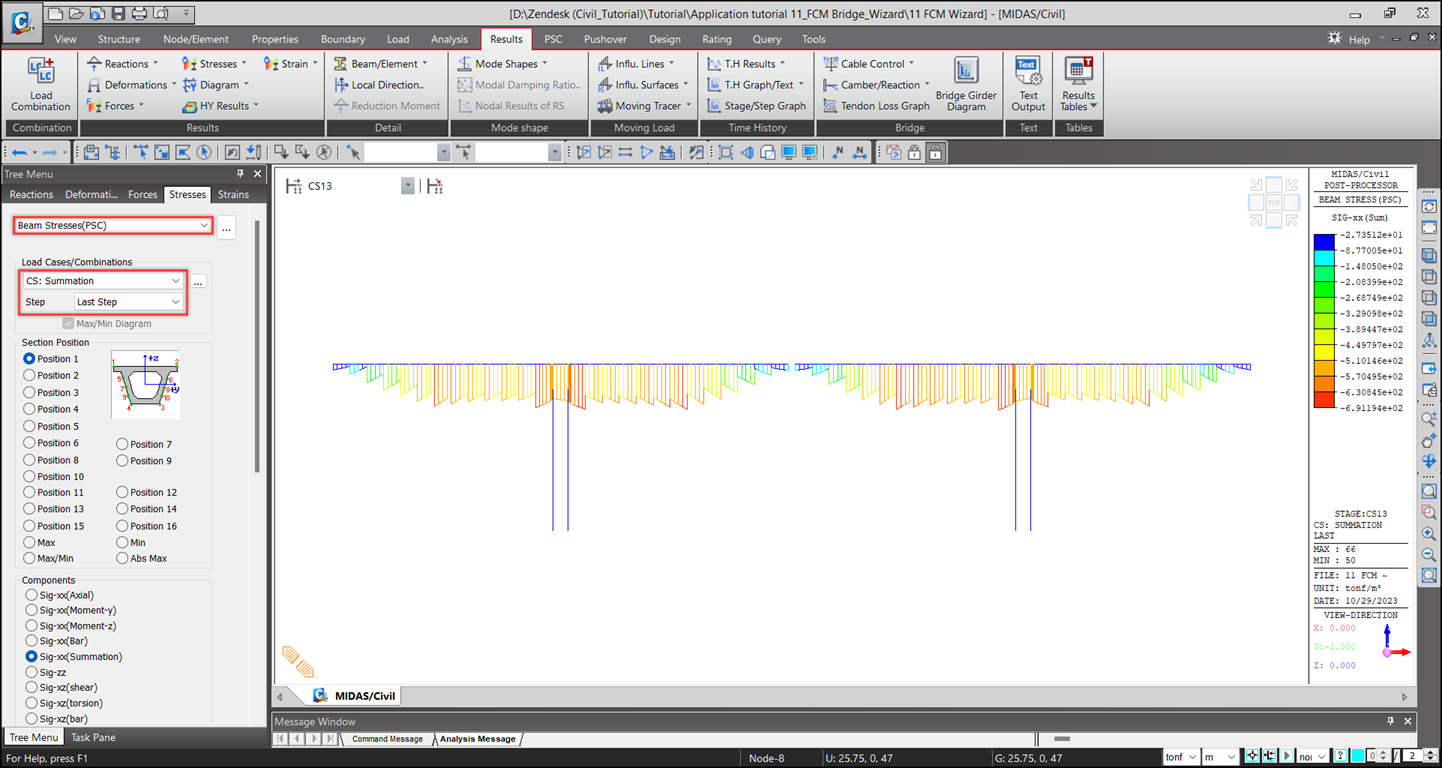Open the Stage/Step Graph tool
The image size is (1442, 768).
tap(756, 106)
